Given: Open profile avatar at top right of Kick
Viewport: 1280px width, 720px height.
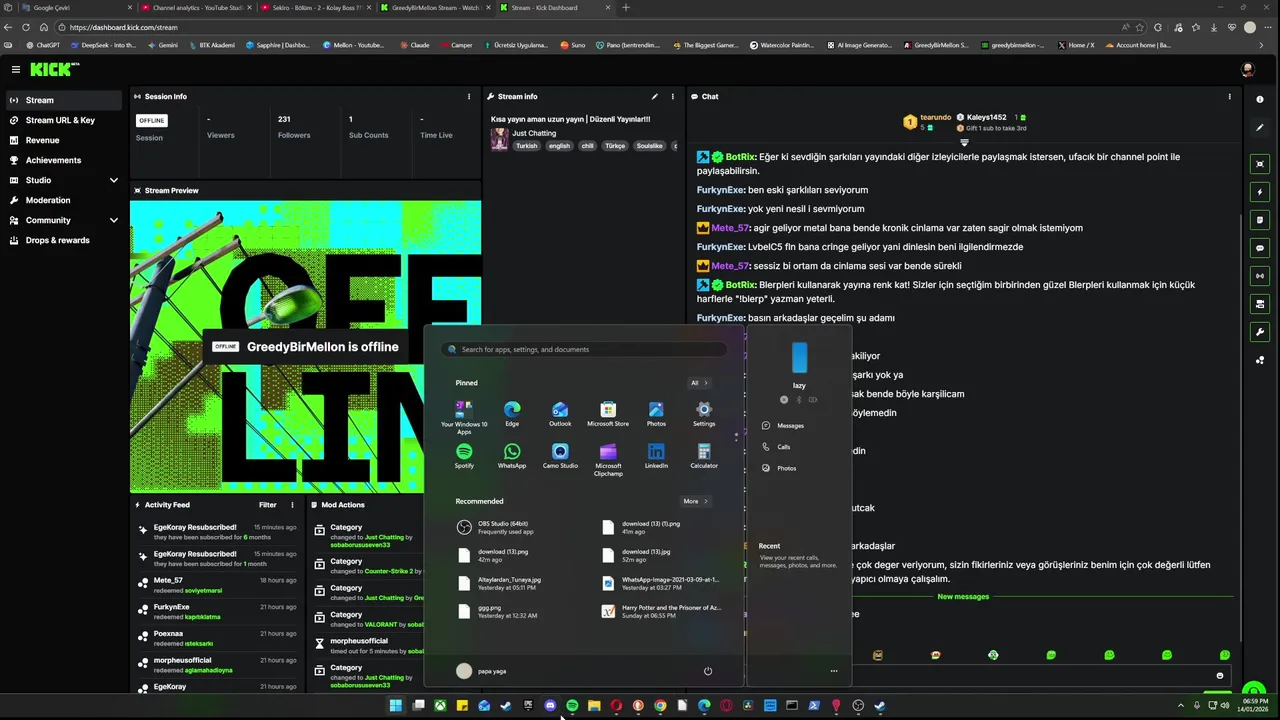Looking at the screenshot, I should (1247, 70).
